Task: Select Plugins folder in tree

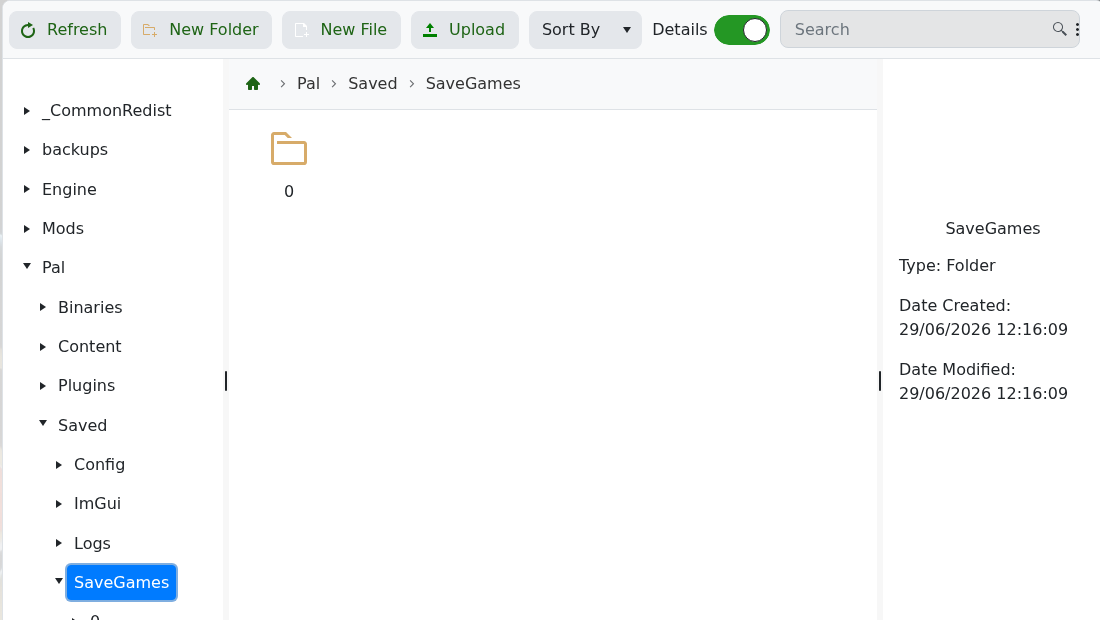Action: pyautogui.click(x=86, y=386)
